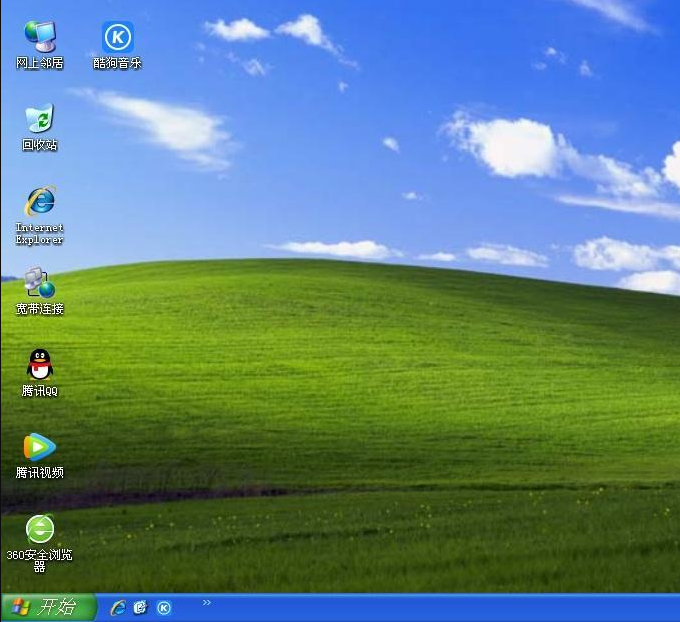The image size is (680, 622).
Task: Launch Internet Explorer from the quick launch bar
Action: pyautogui.click(x=118, y=607)
